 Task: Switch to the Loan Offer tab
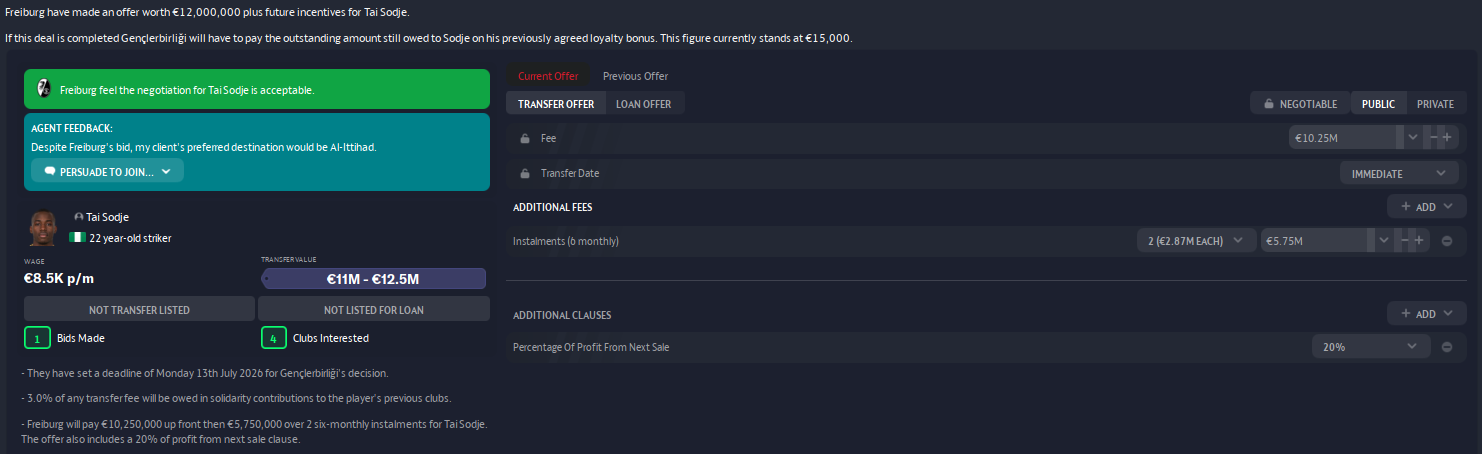(643, 103)
